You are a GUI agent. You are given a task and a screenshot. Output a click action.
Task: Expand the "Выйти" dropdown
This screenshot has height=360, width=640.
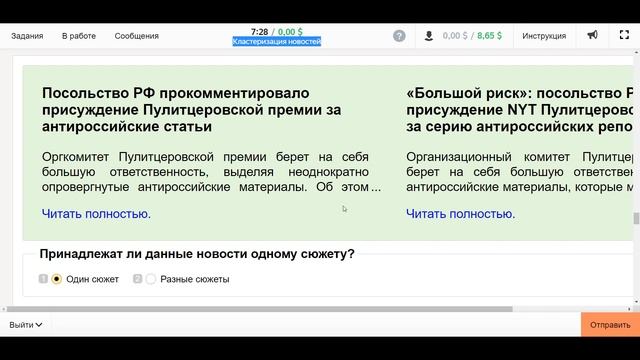tap(26, 325)
